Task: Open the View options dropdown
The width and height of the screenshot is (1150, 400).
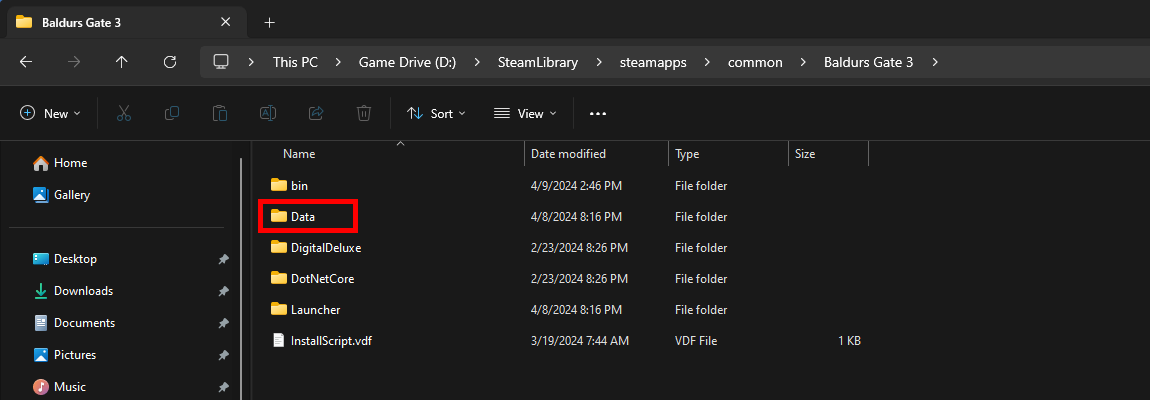Action: (525, 114)
